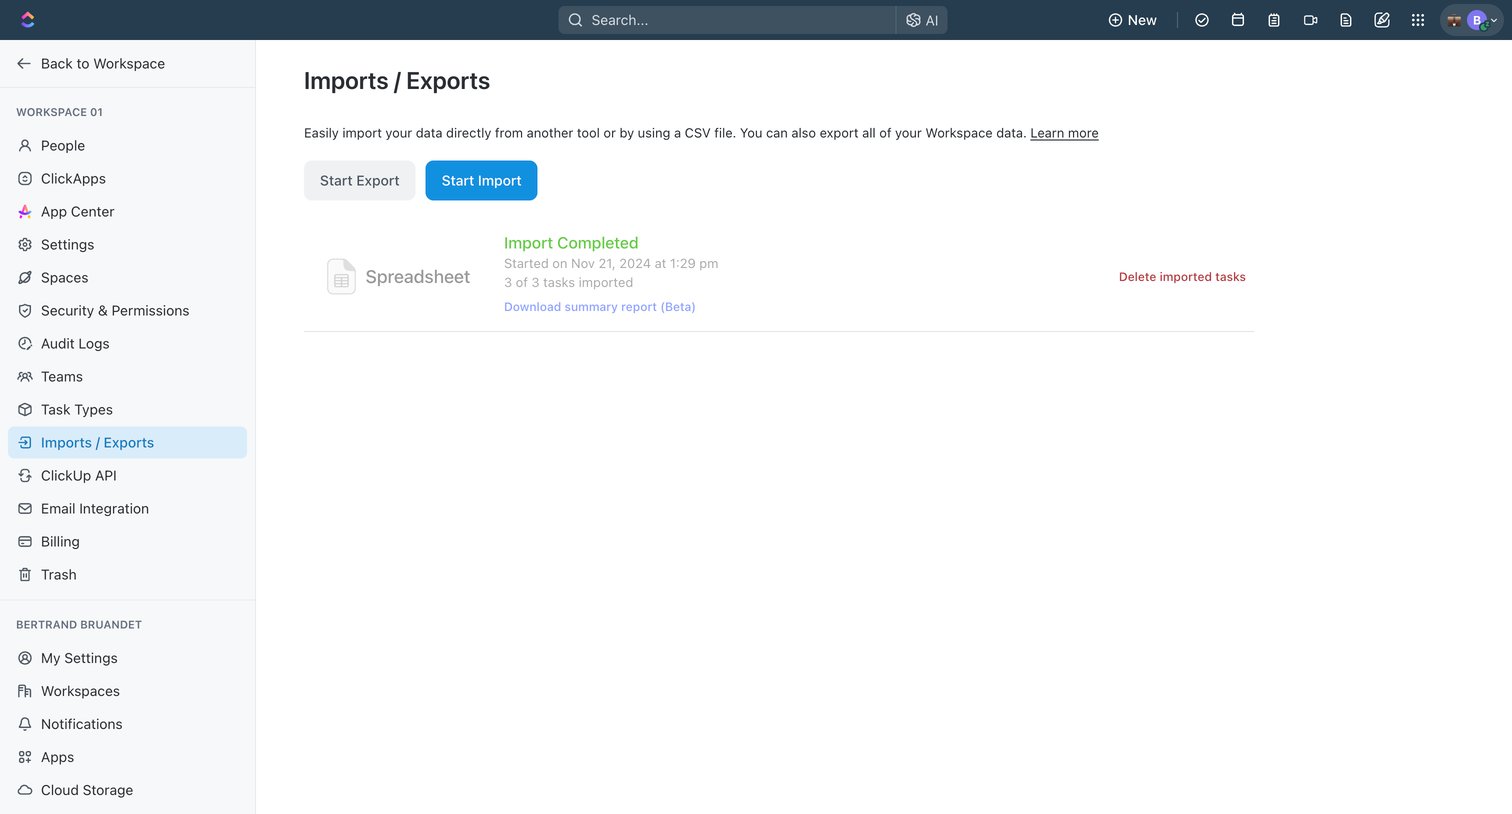Viewport: 1512px width, 814px height.
Task: Follow the Learn more link
Action: pos(1064,133)
